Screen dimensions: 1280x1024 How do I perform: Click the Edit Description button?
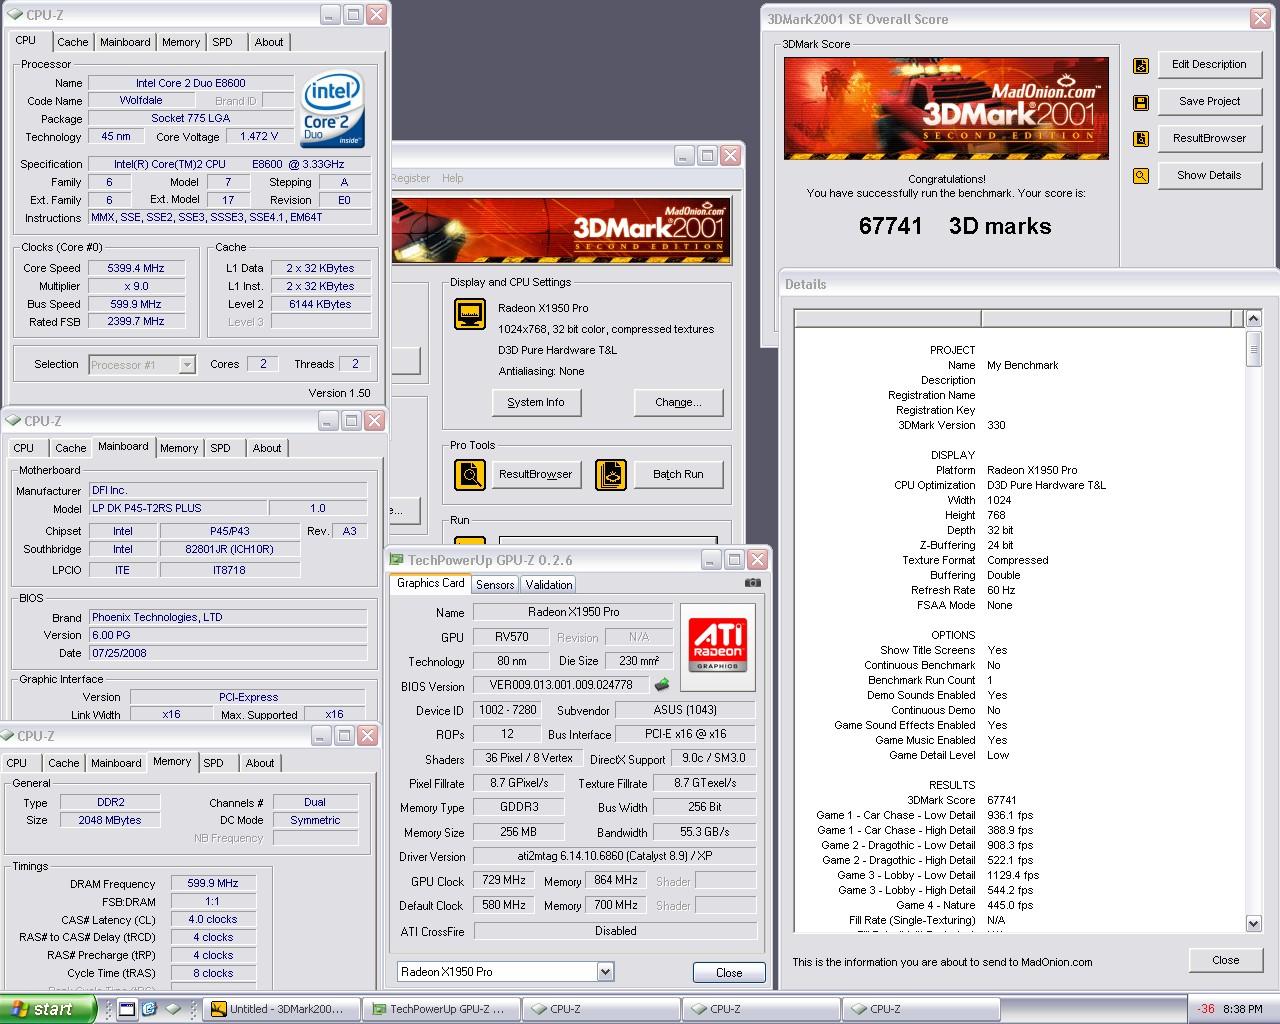[1209, 65]
